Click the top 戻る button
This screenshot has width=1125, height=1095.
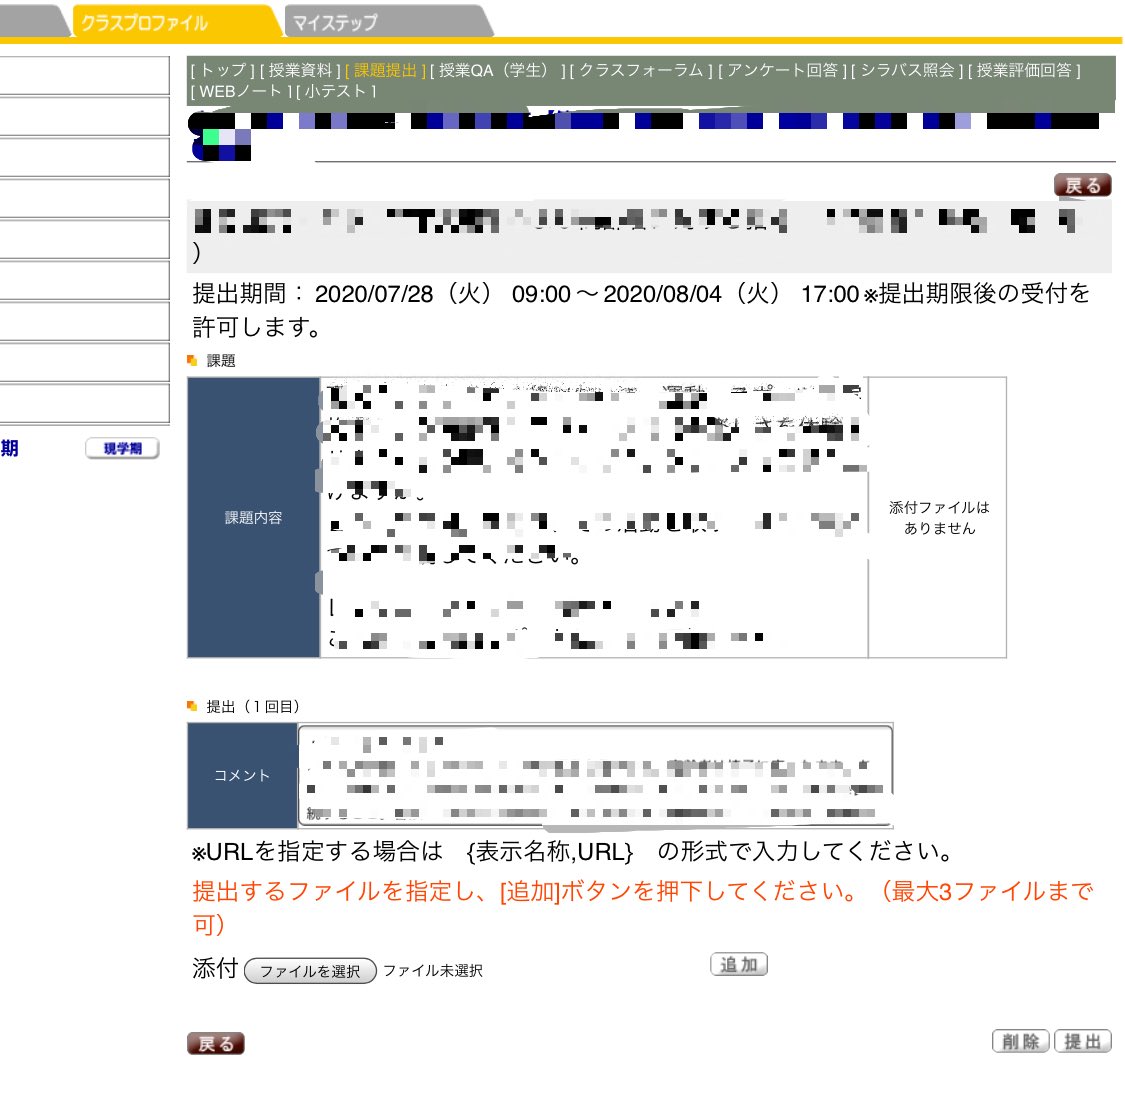[1083, 185]
